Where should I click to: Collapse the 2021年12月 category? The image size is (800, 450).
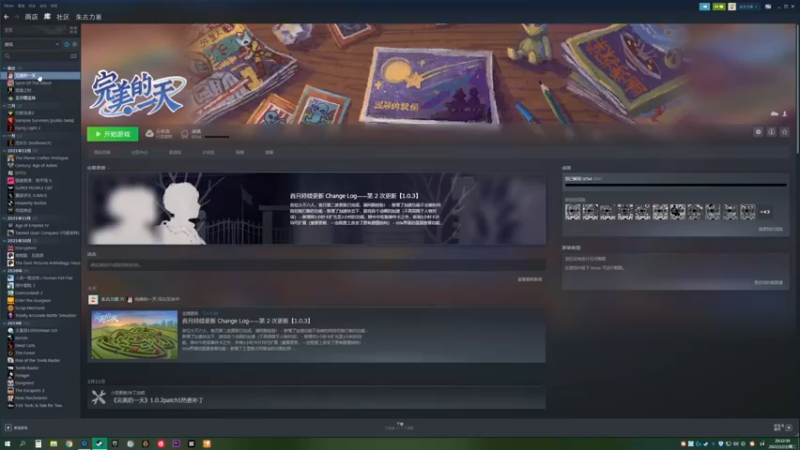5,151
